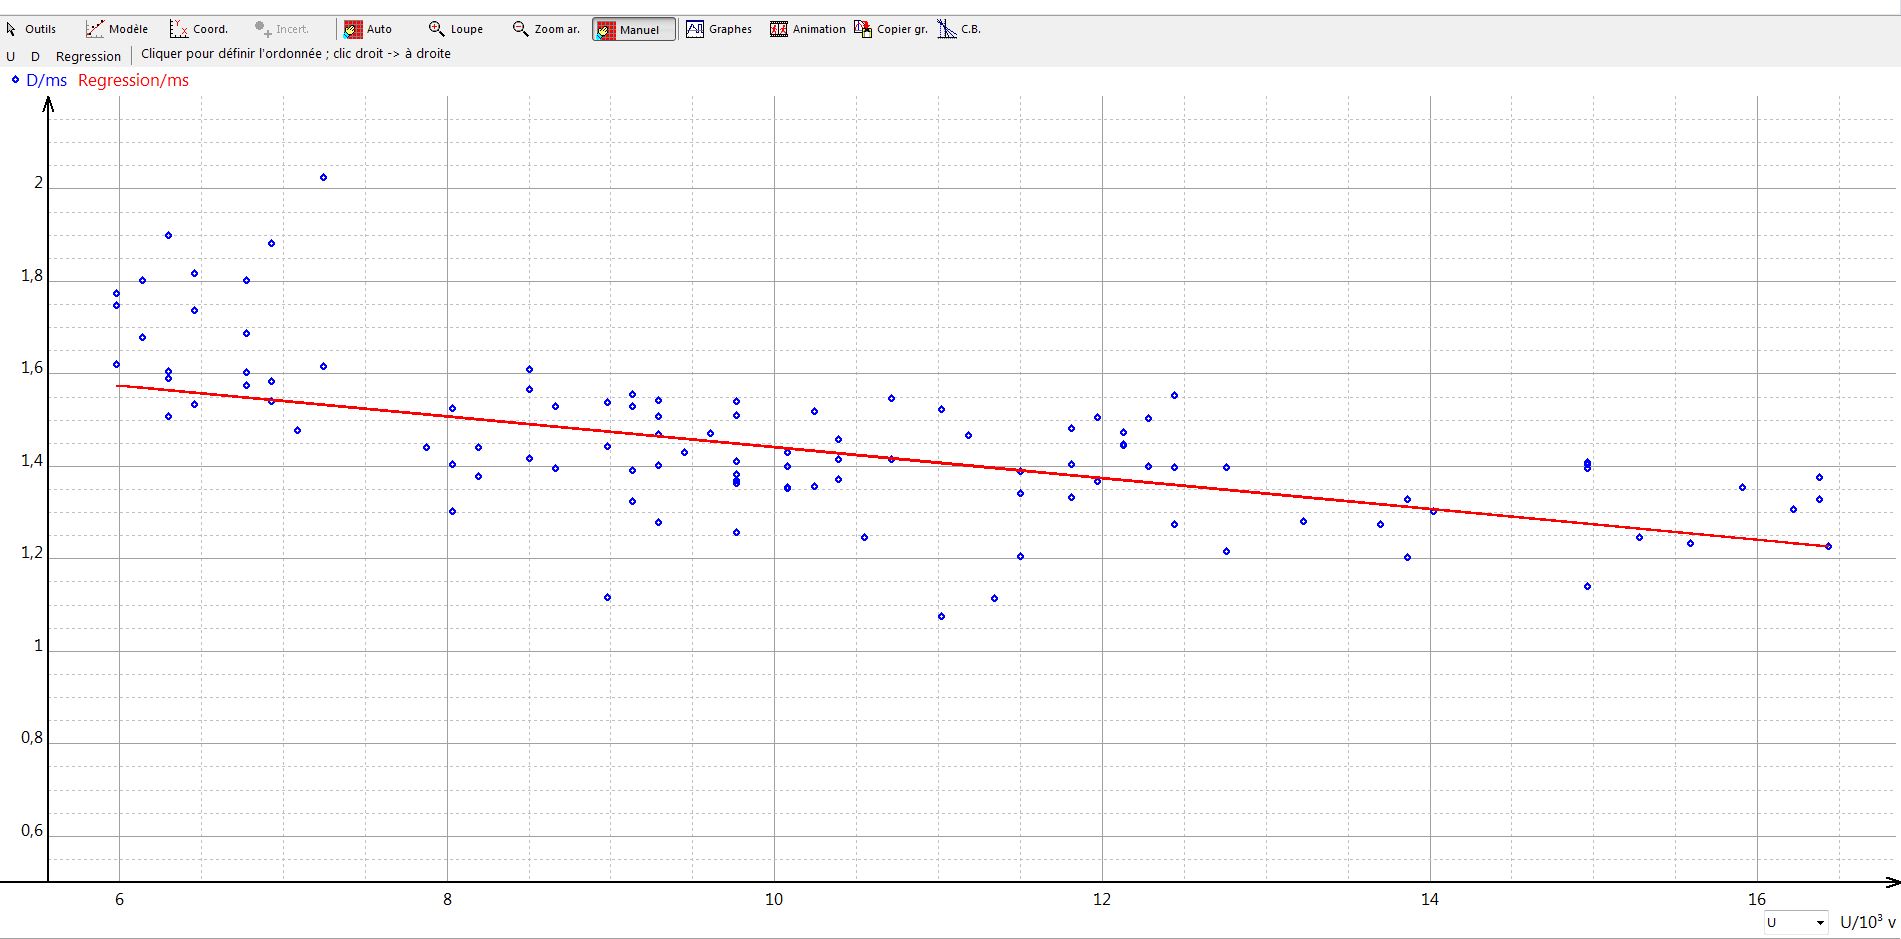The width and height of the screenshot is (1901, 939).
Task: Click Copier gr. to copy graph
Action: [x=891, y=29]
